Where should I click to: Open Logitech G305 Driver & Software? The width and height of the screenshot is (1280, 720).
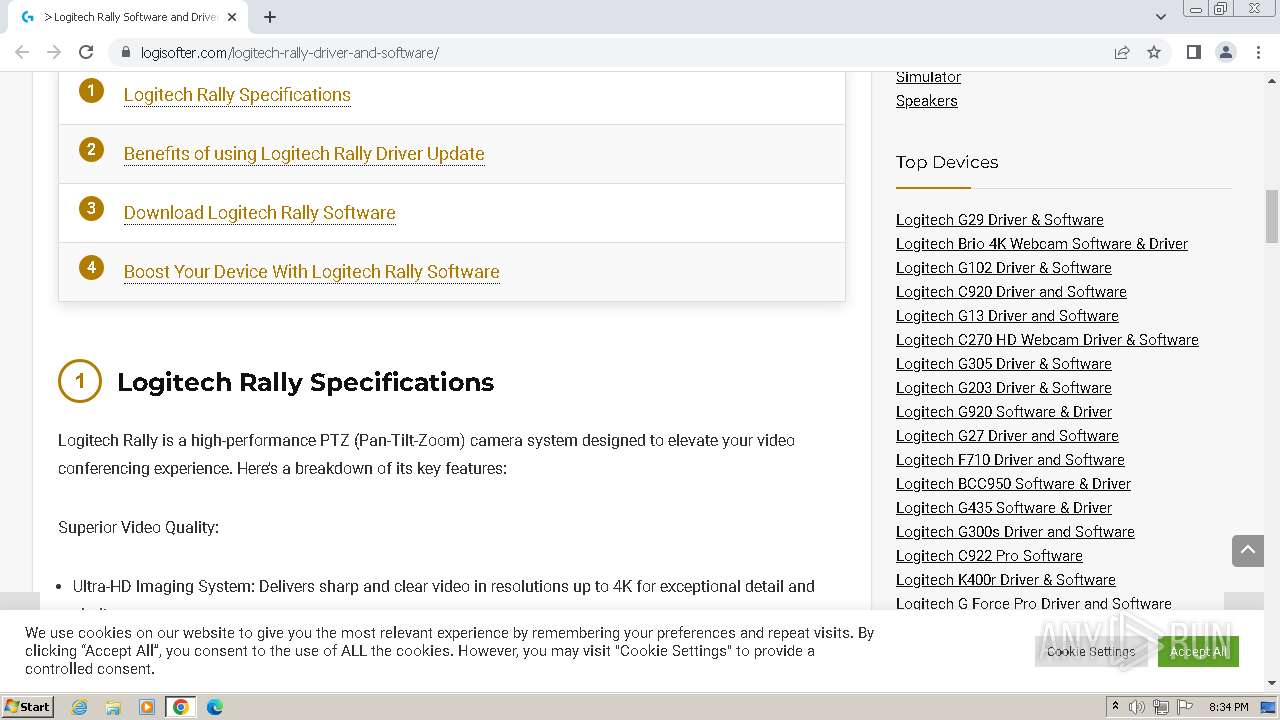tap(1004, 364)
